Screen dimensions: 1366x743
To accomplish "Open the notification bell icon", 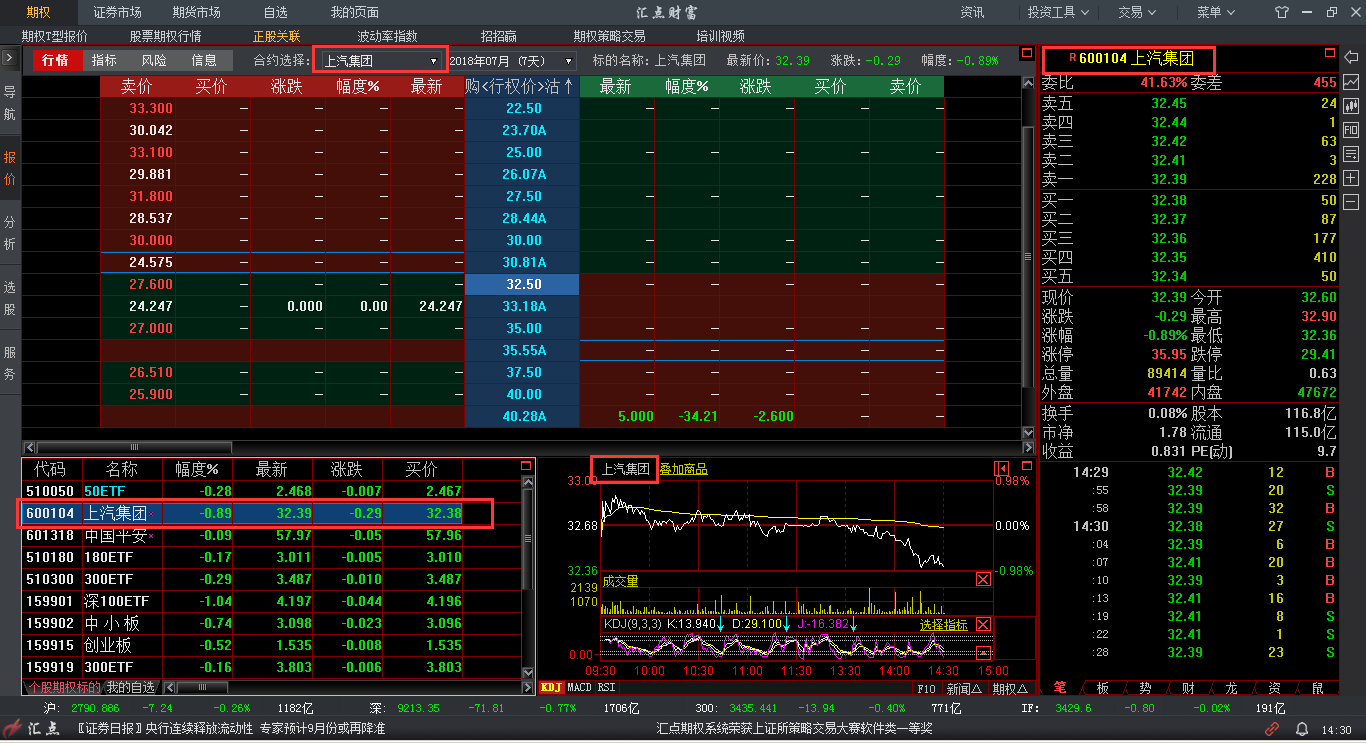I will [1302, 729].
